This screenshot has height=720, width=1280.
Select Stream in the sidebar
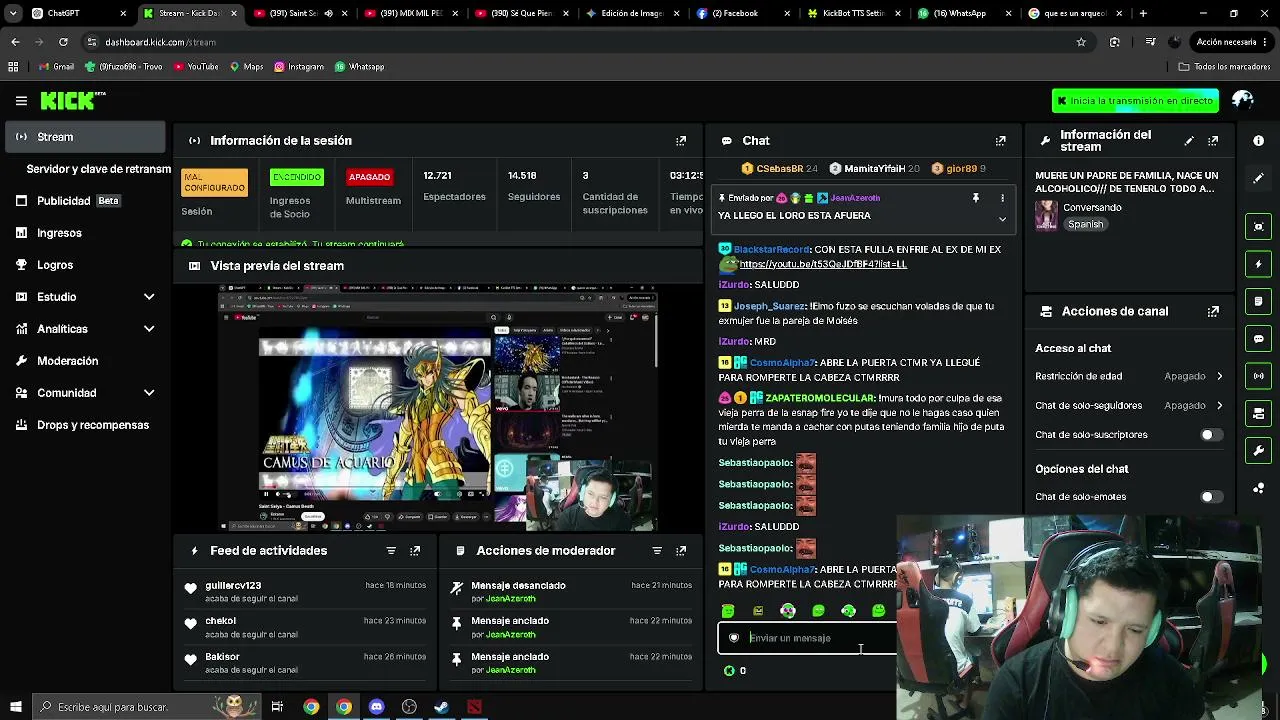pyautogui.click(x=86, y=137)
